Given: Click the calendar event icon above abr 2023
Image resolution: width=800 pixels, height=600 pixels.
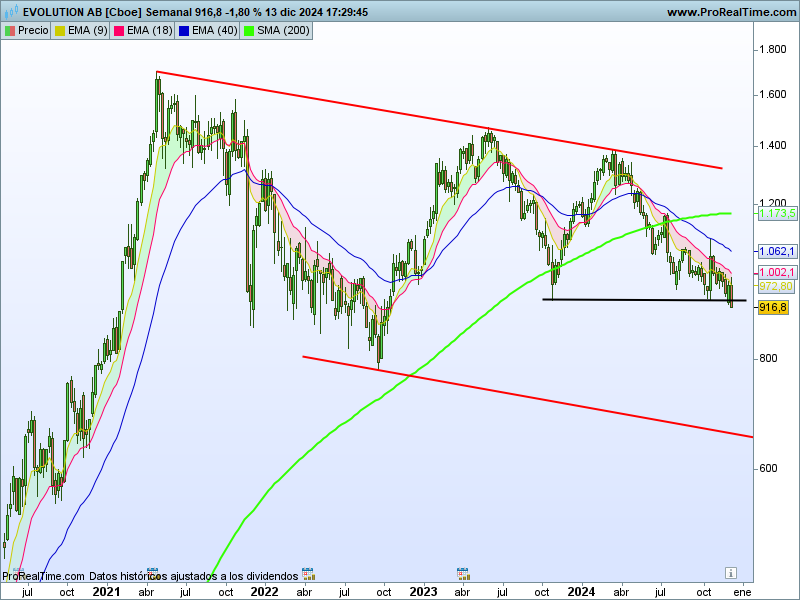Looking at the screenshot, I should pos(463,573).
